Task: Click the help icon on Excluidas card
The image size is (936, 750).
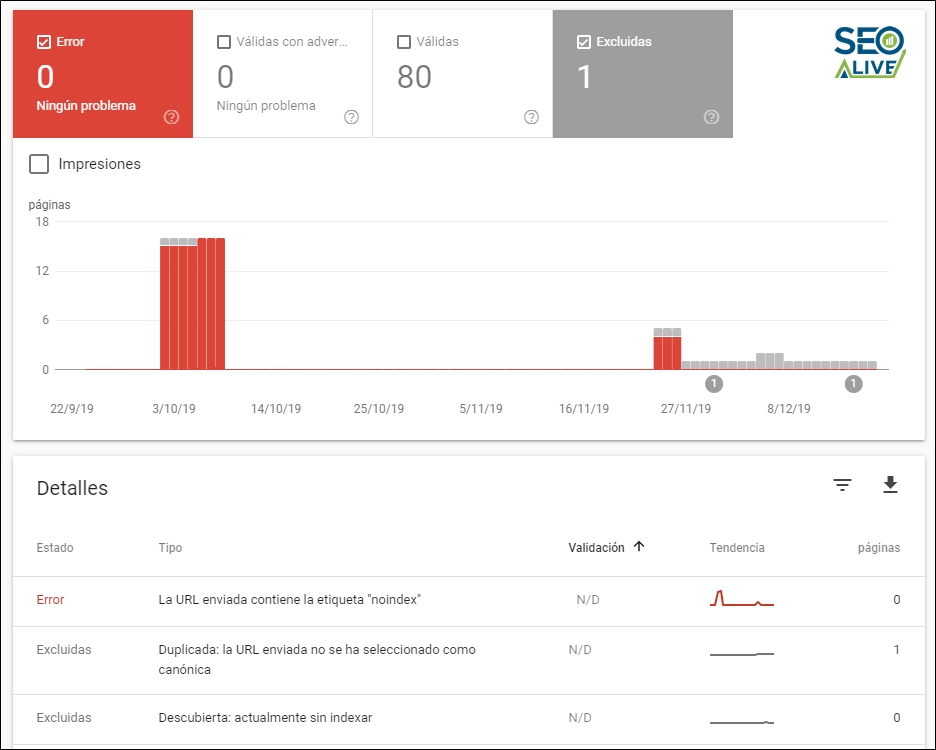Action: coord(711,117)
